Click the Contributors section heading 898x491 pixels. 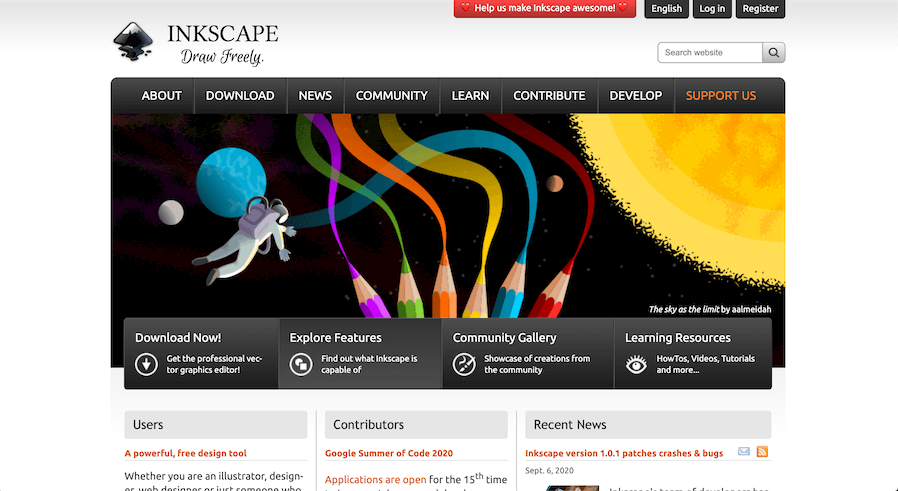pos(368,425)
